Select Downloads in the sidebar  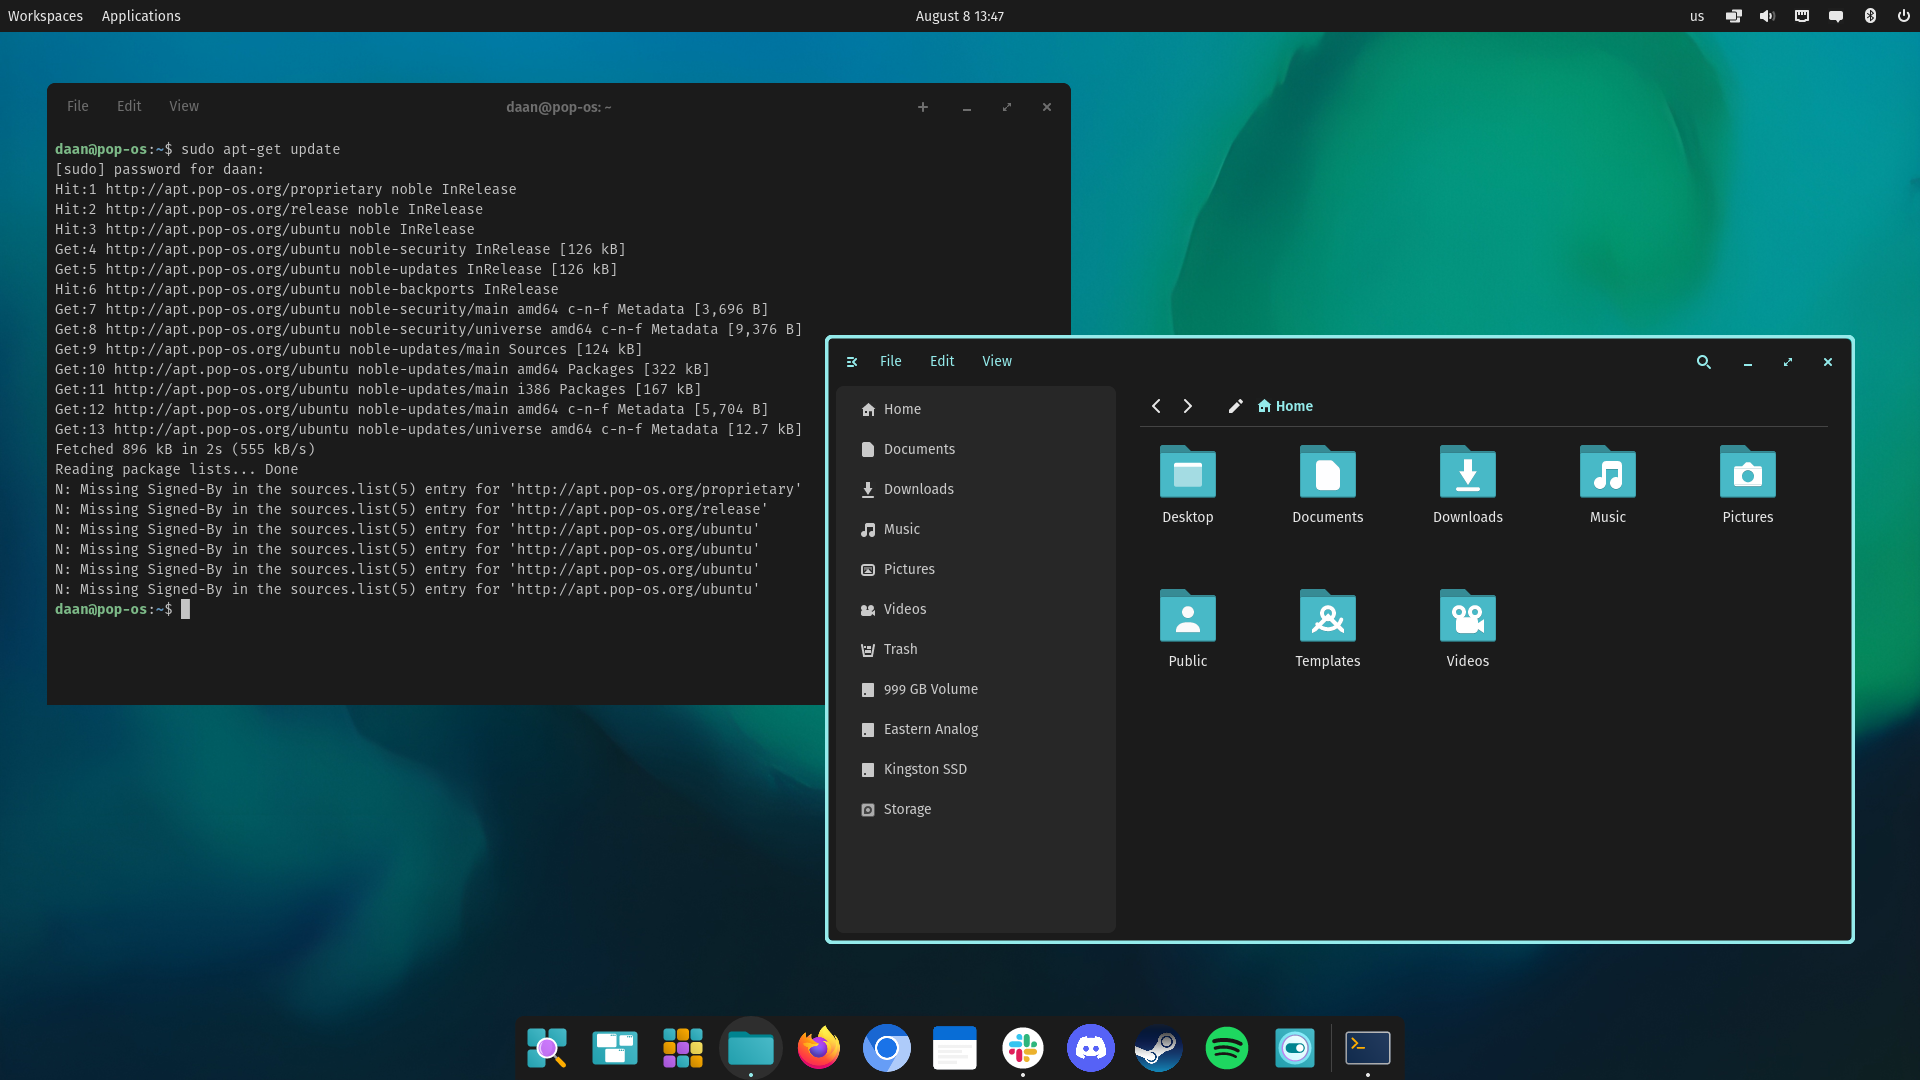tap(918, 489)
